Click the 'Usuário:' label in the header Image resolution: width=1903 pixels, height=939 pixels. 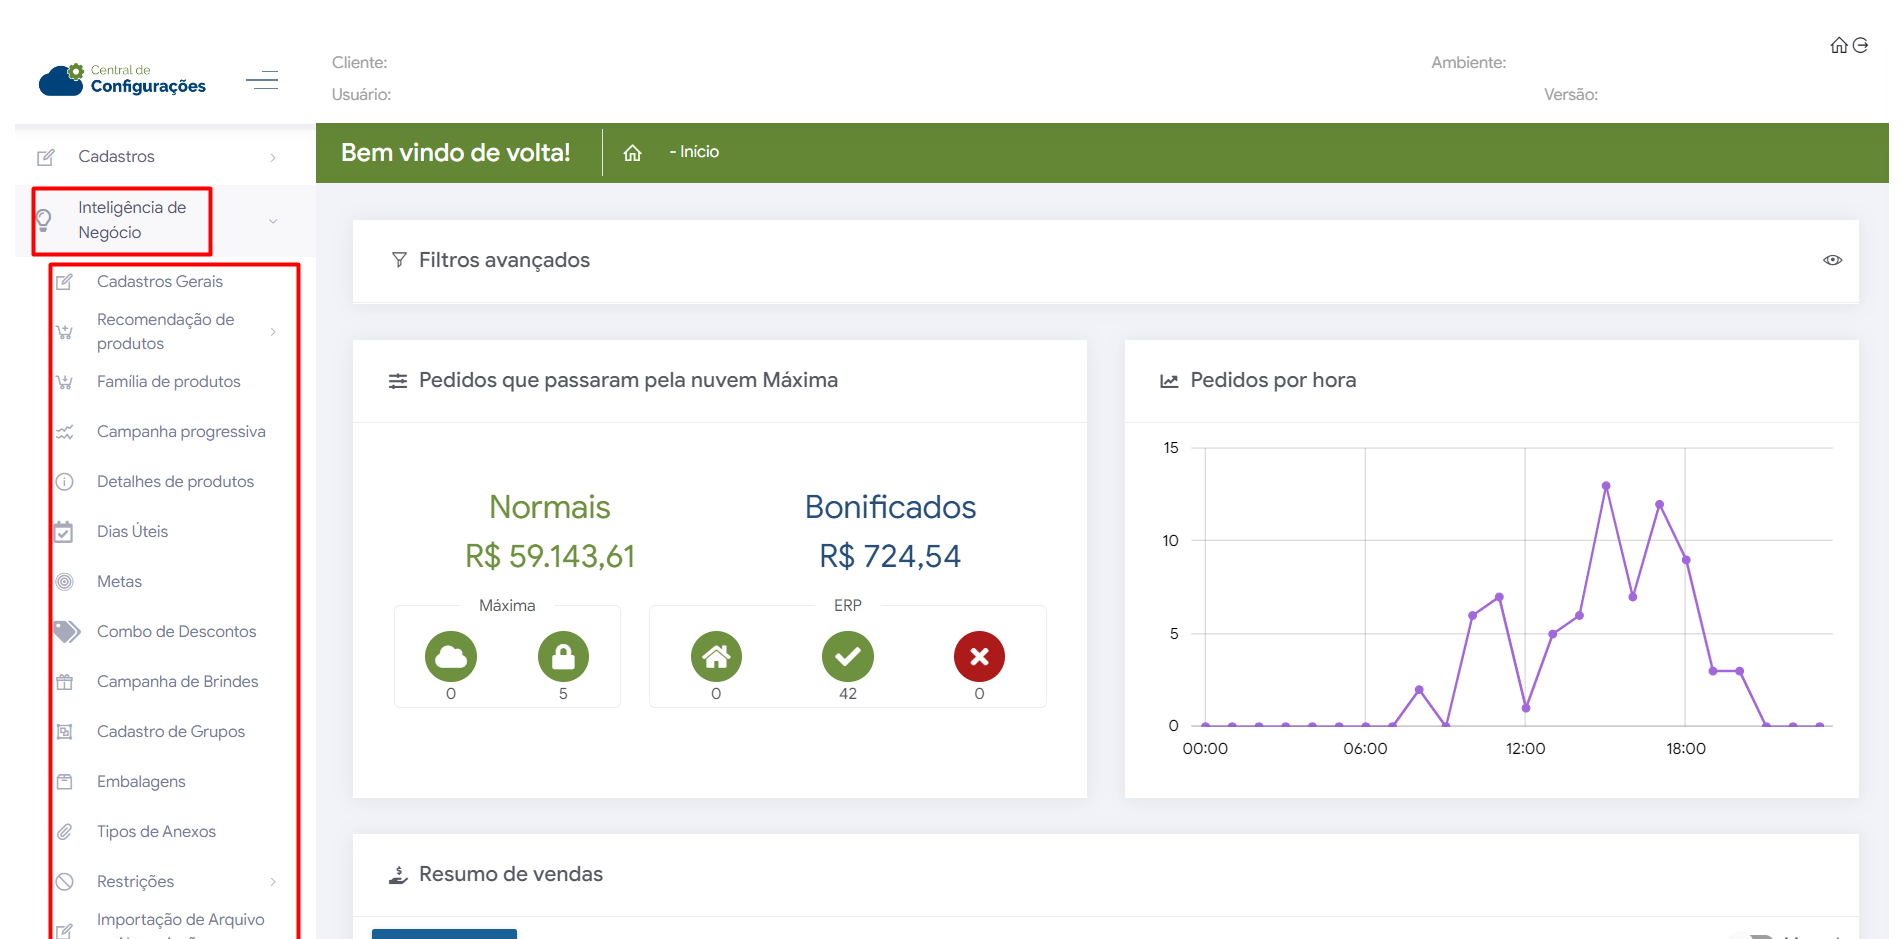pos(362,95)
